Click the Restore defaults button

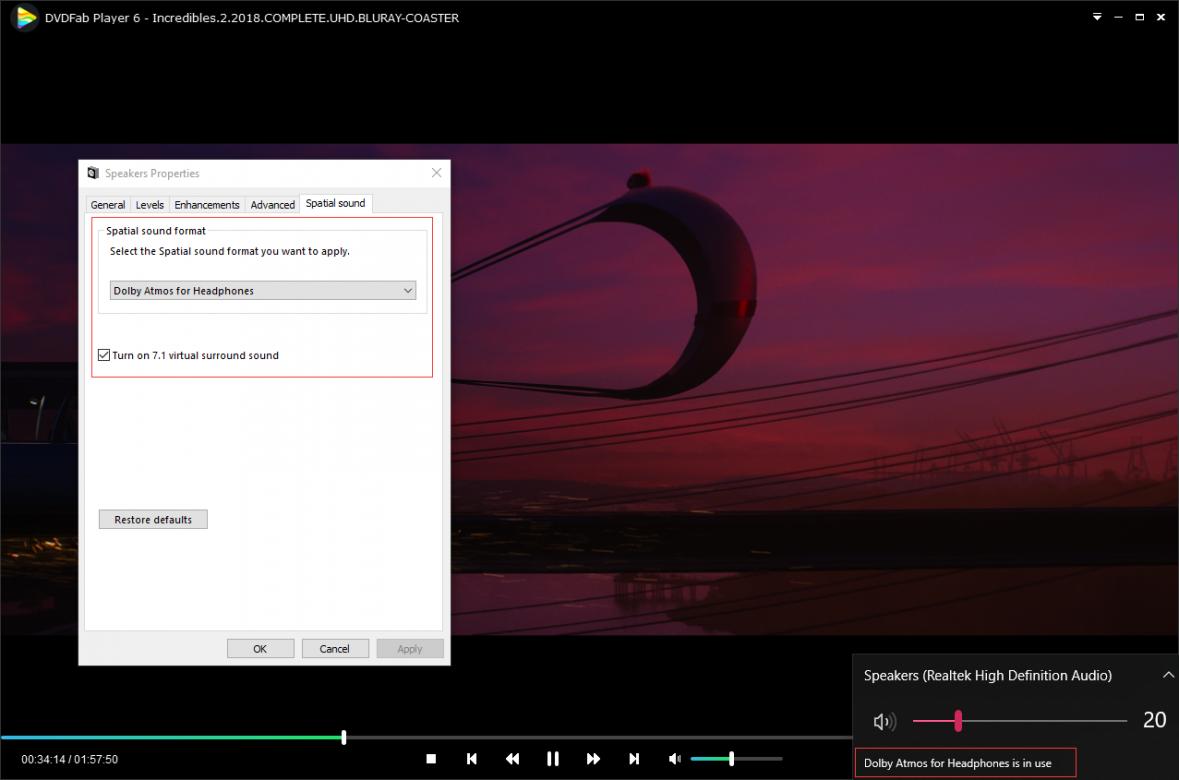pos(153,520)
